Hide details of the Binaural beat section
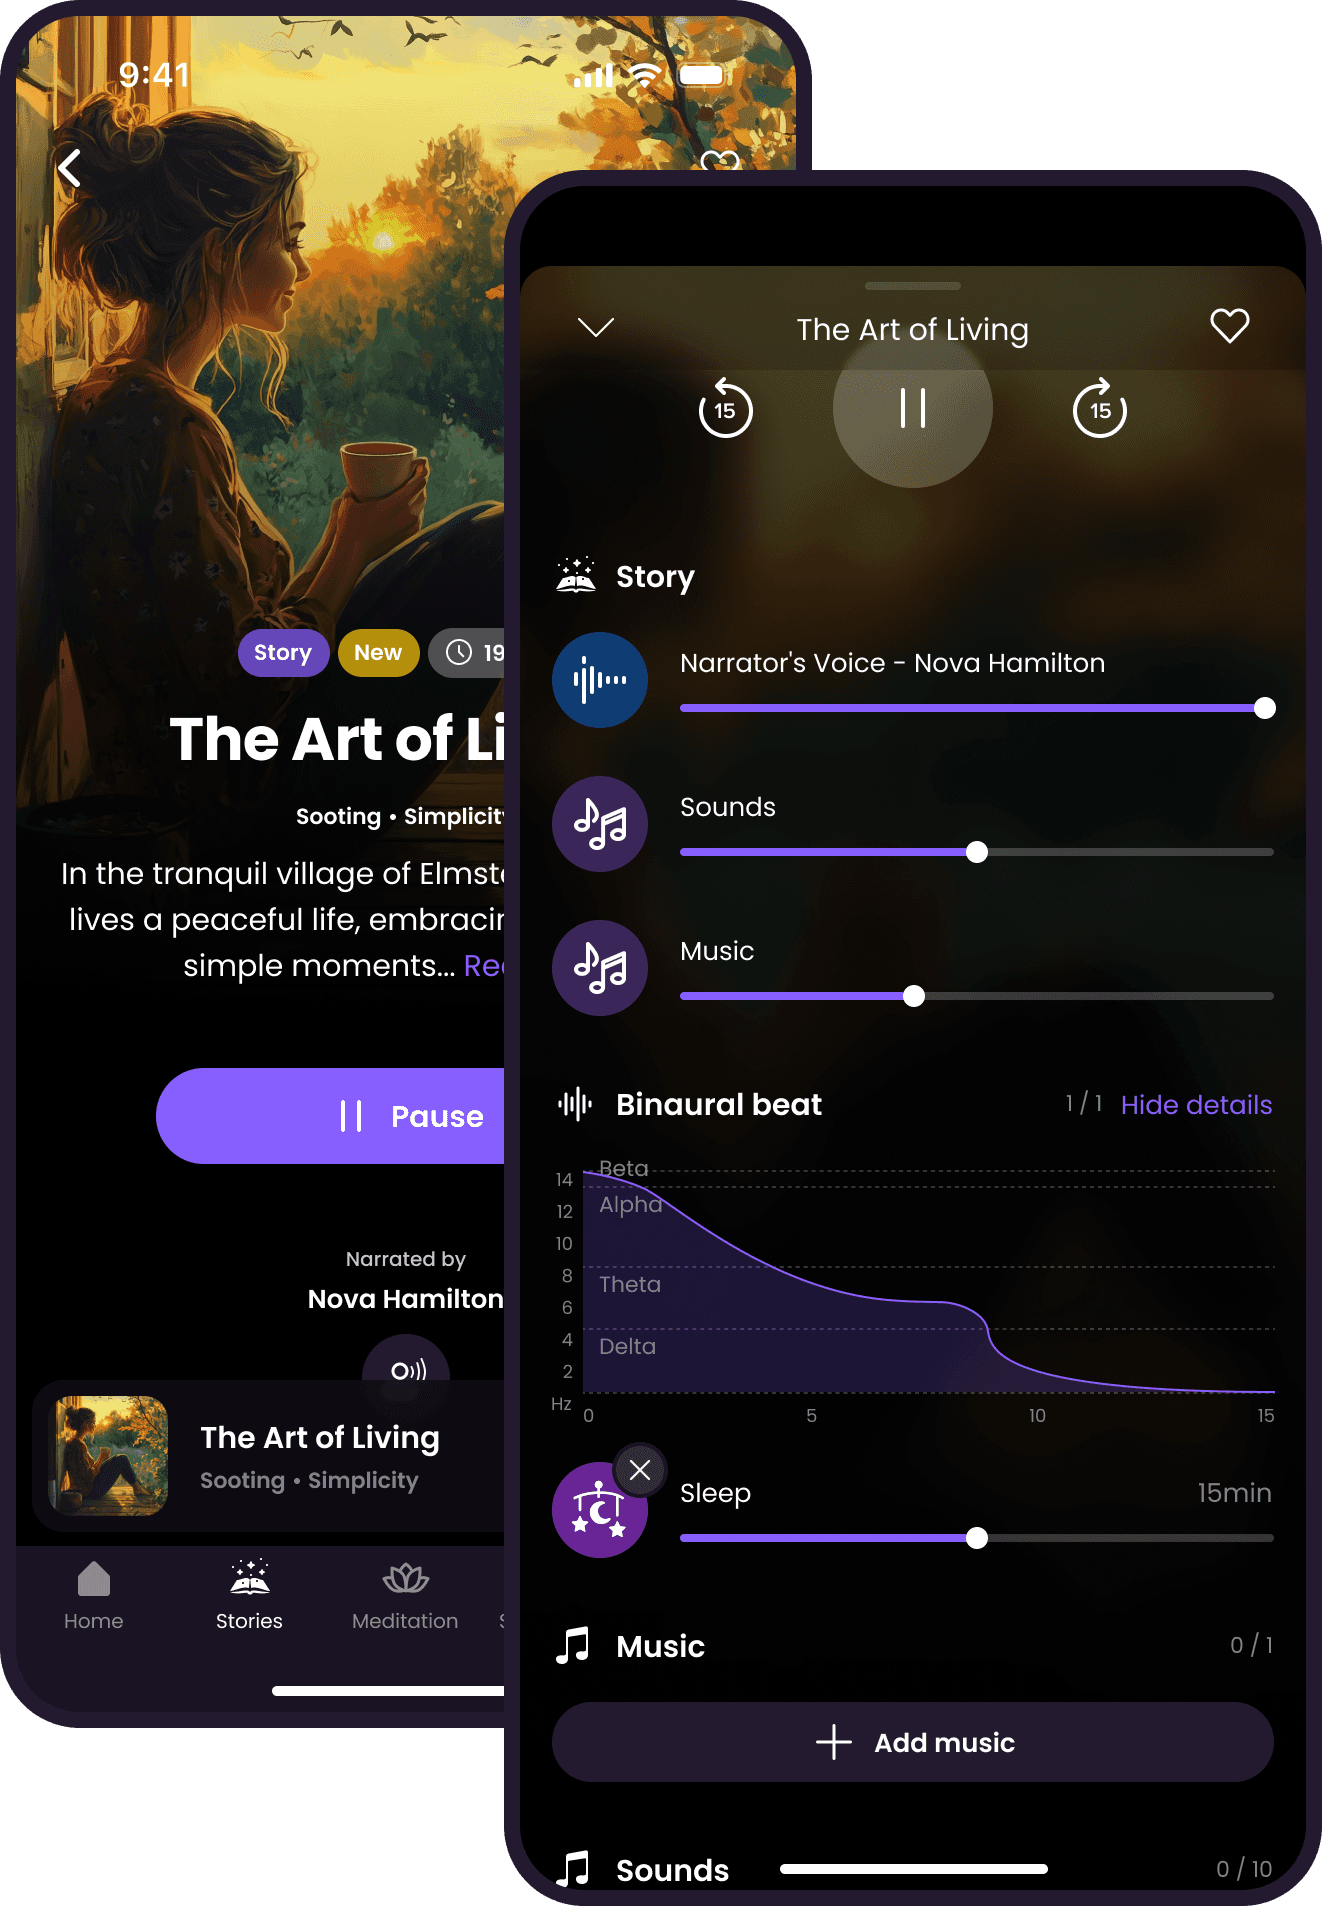 1196,1105
